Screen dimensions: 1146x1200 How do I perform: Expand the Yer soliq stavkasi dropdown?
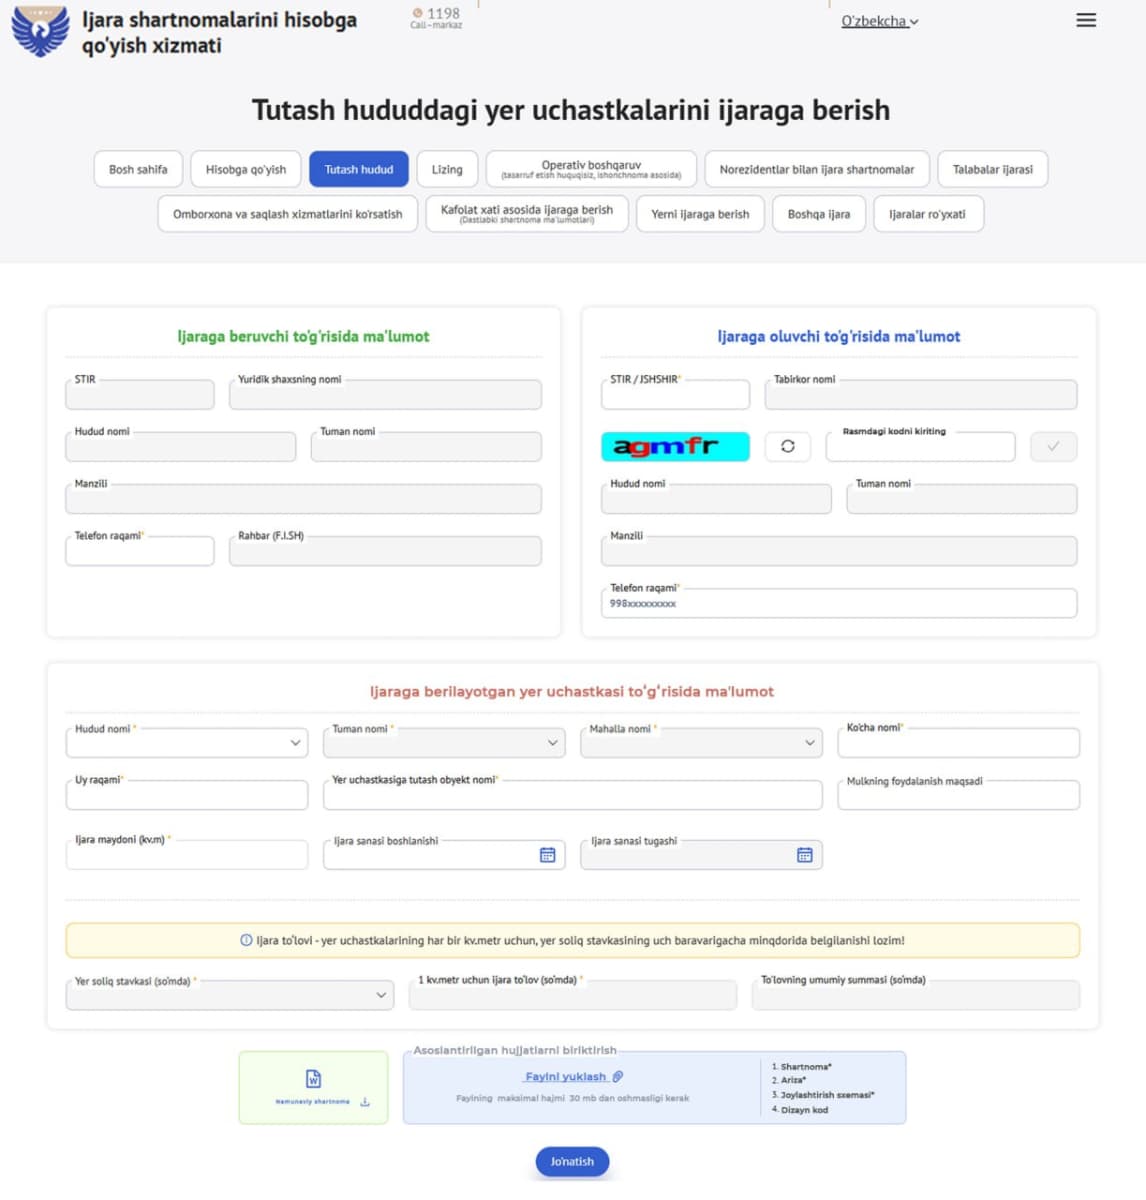click(x=381, y=994)
